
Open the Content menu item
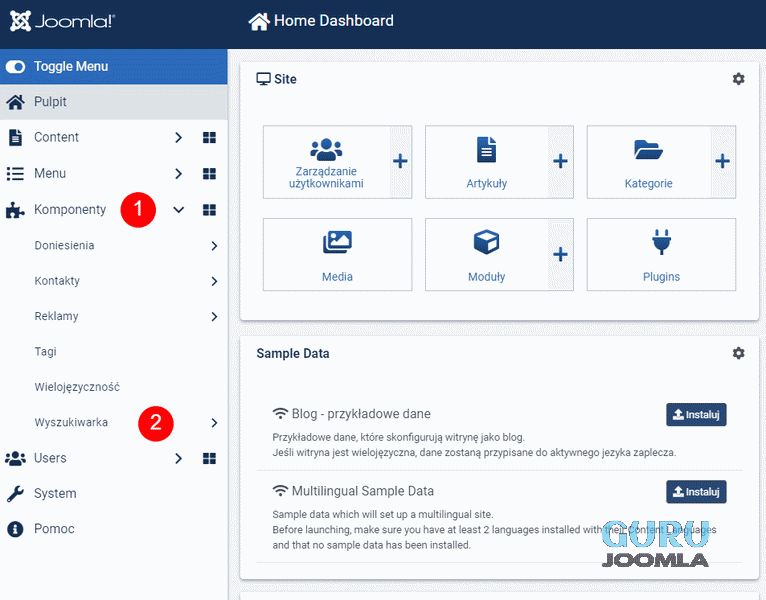56,137
